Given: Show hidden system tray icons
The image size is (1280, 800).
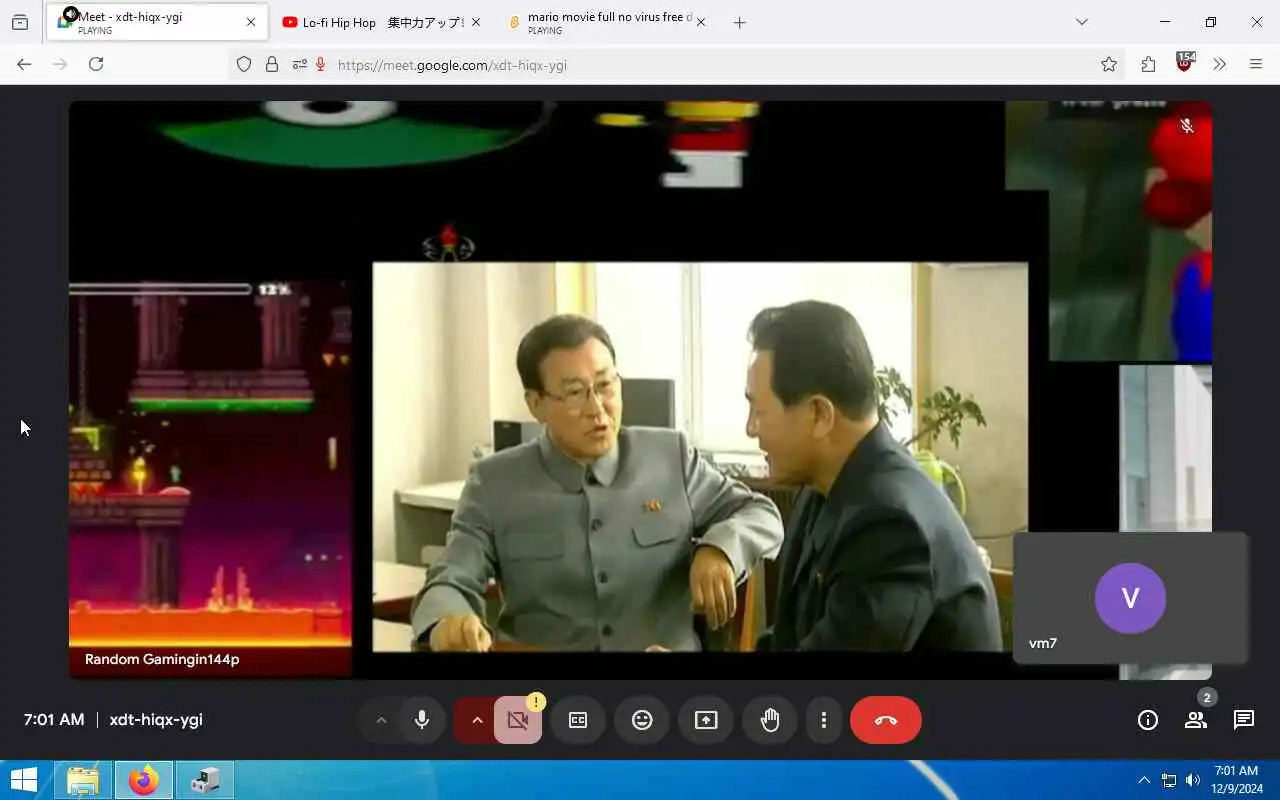Looking at the screenshot, I should coord(1144,780).
